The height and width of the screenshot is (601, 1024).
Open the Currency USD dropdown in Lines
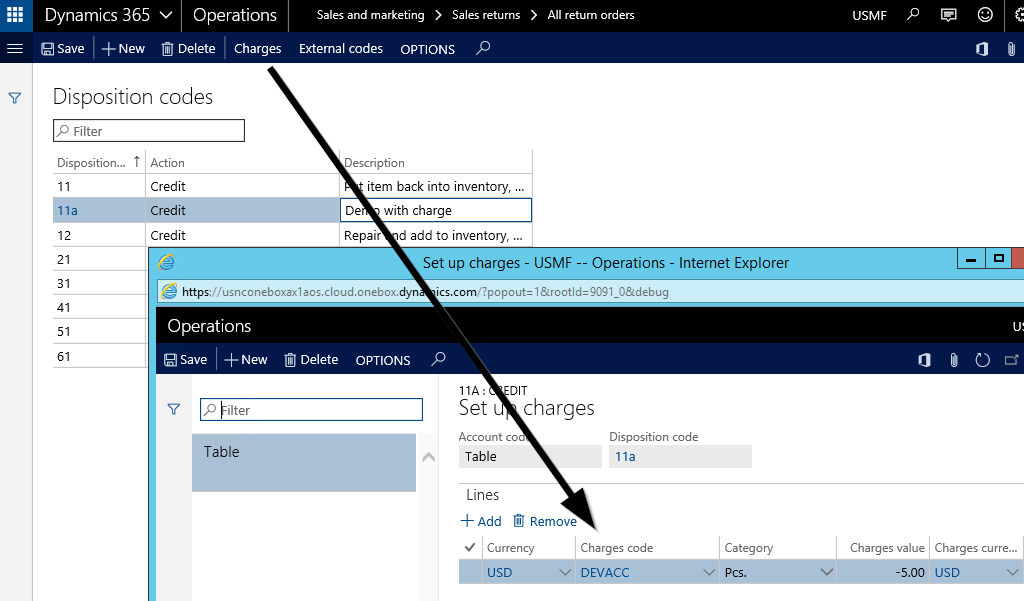point(564,572)
